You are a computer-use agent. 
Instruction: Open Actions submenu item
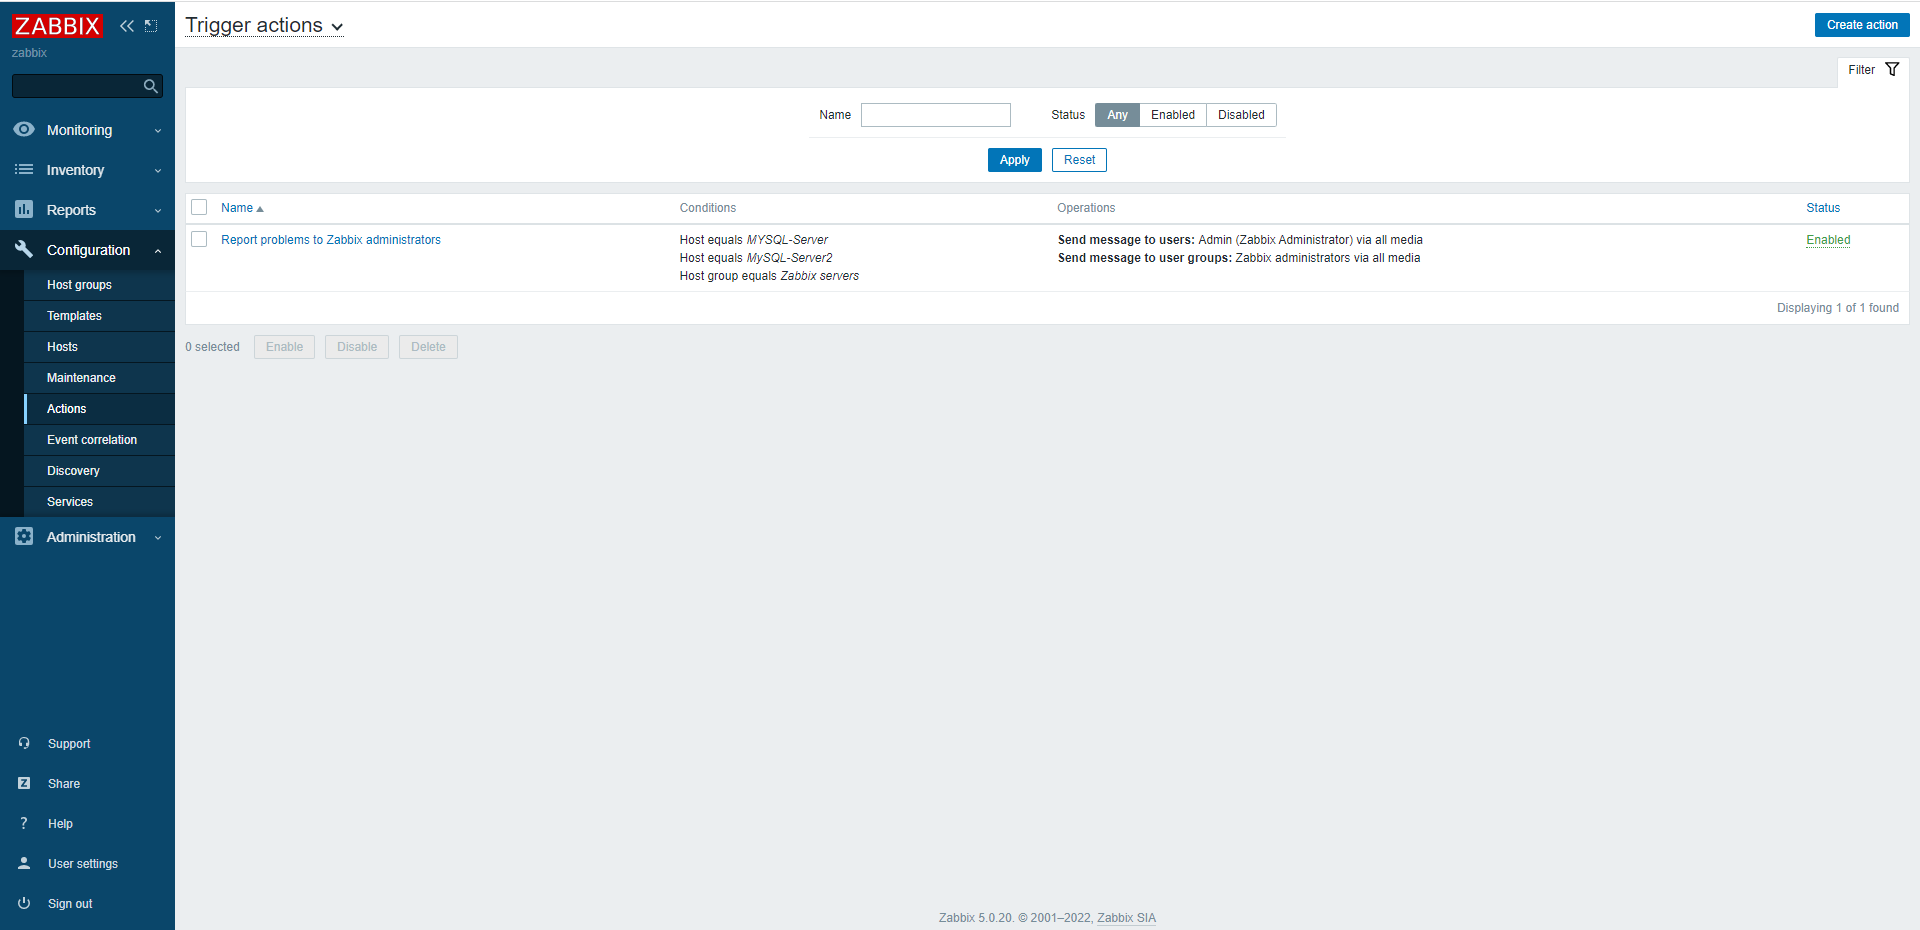point(99,409)
